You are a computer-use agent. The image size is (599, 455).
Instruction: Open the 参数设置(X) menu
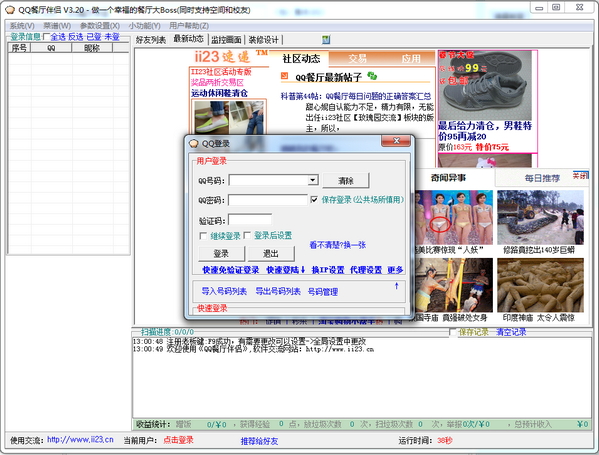click(100, 26)
